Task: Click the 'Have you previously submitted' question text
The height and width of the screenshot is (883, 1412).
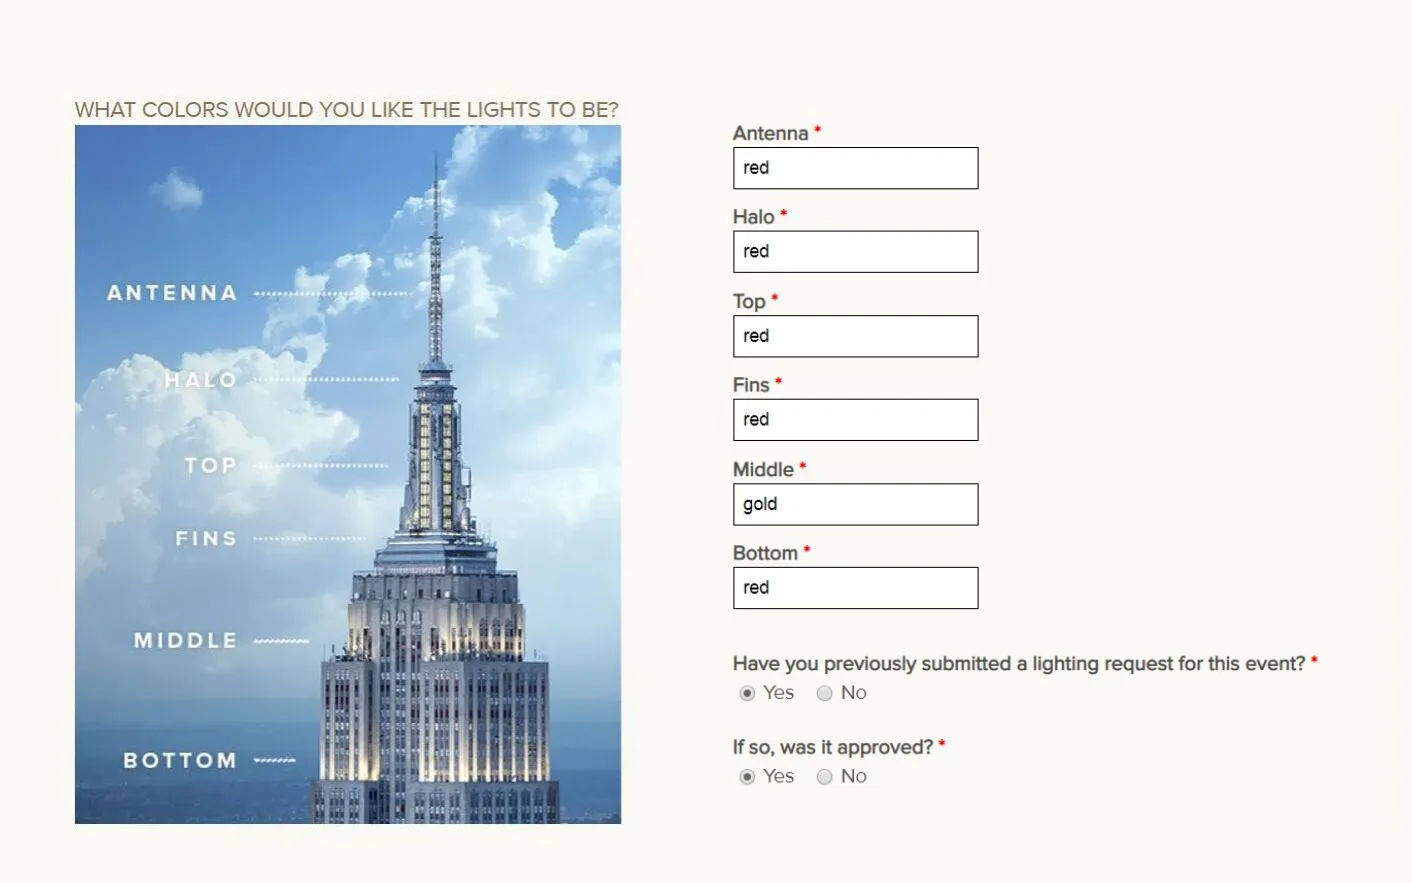Action: tap(1018, 663)
